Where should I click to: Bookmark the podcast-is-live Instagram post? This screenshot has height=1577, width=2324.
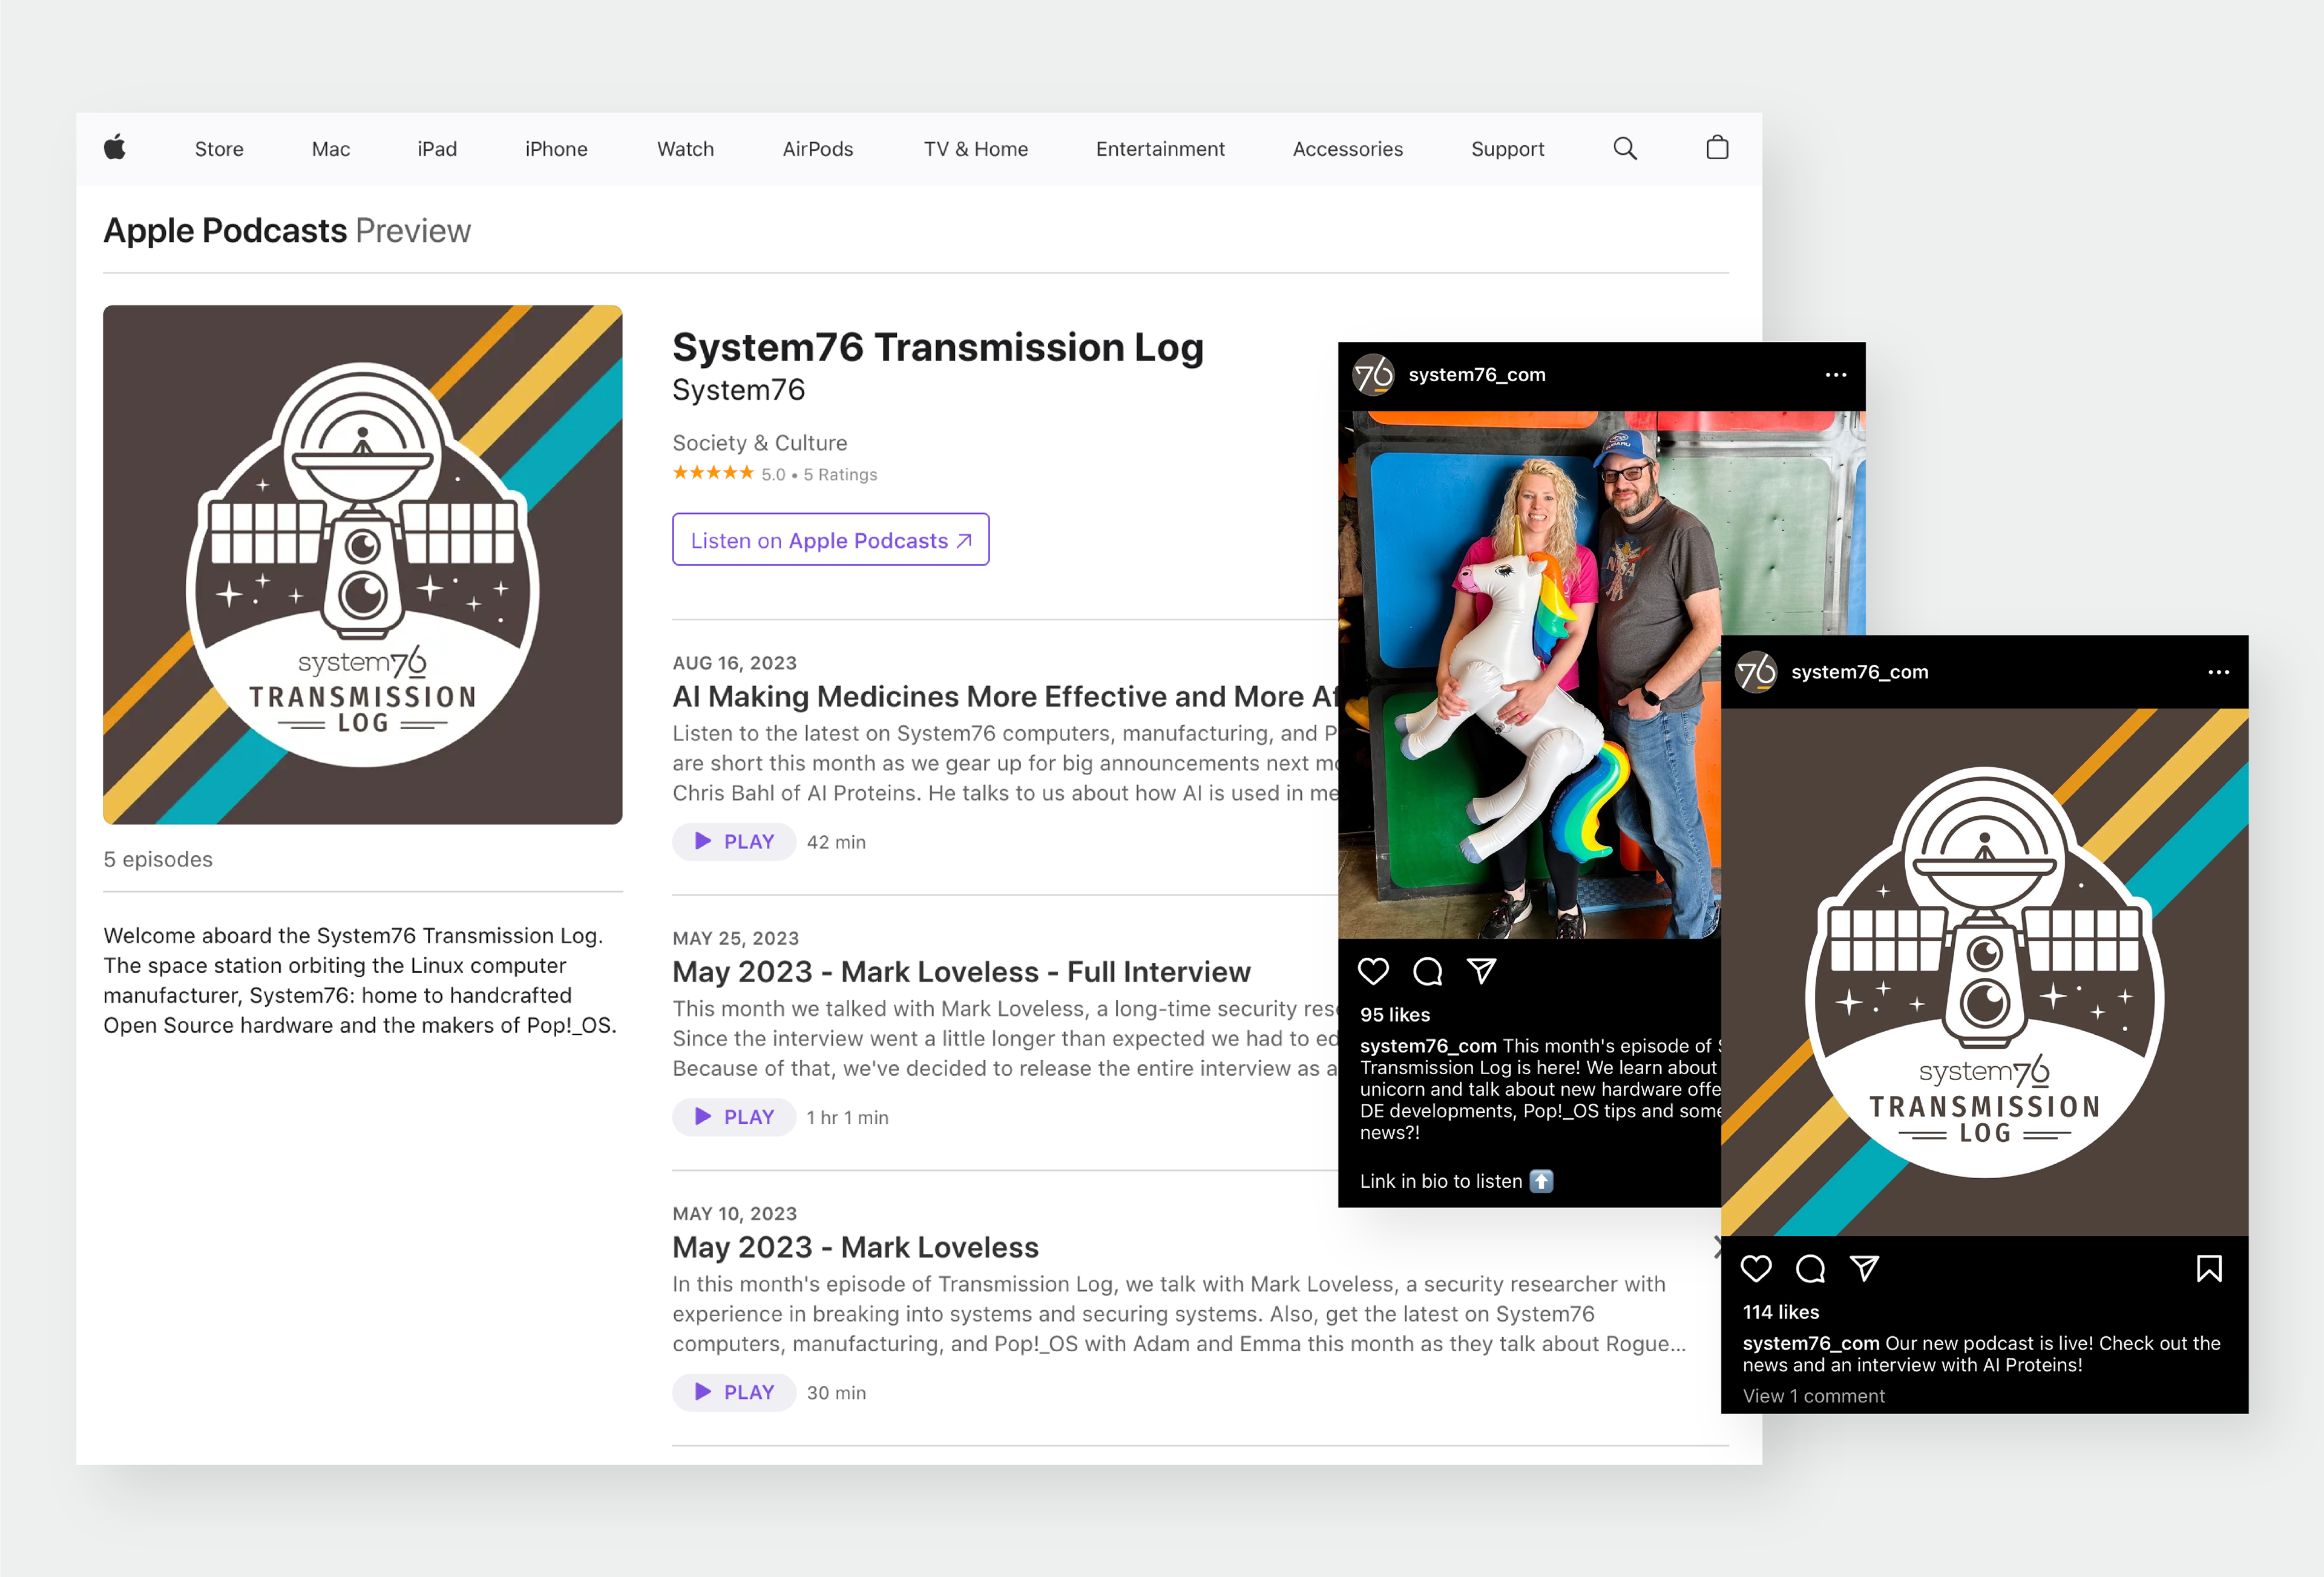pos(2209,1268)
